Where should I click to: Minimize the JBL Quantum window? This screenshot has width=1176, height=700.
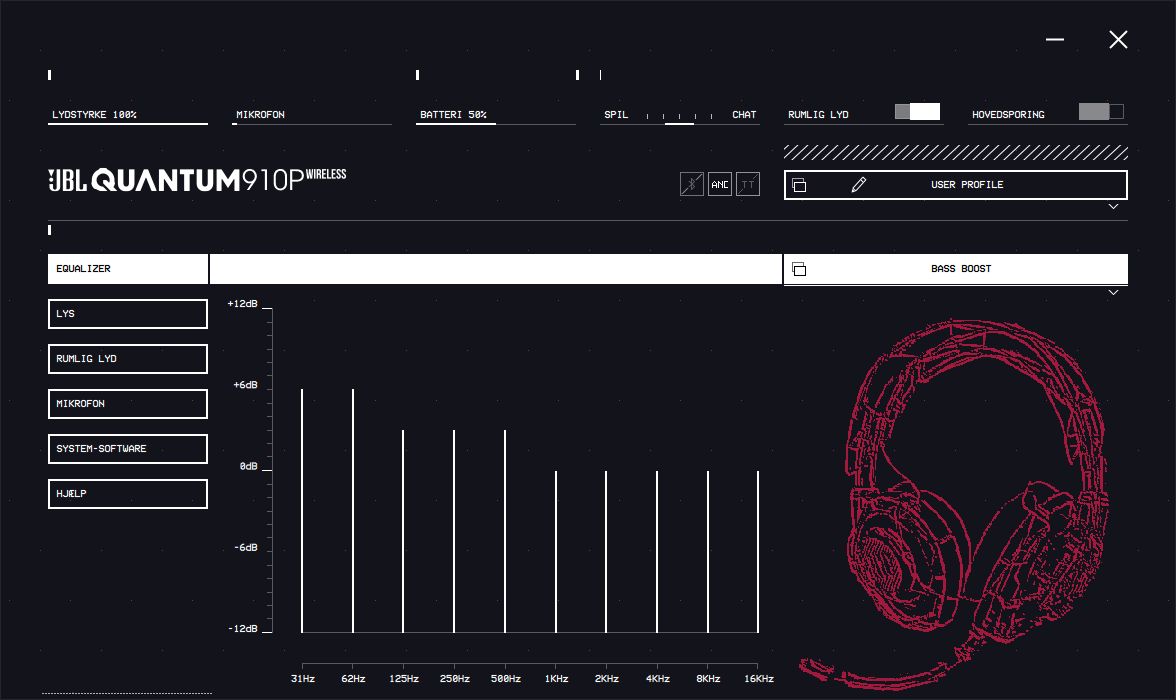tap(1055, 40)
